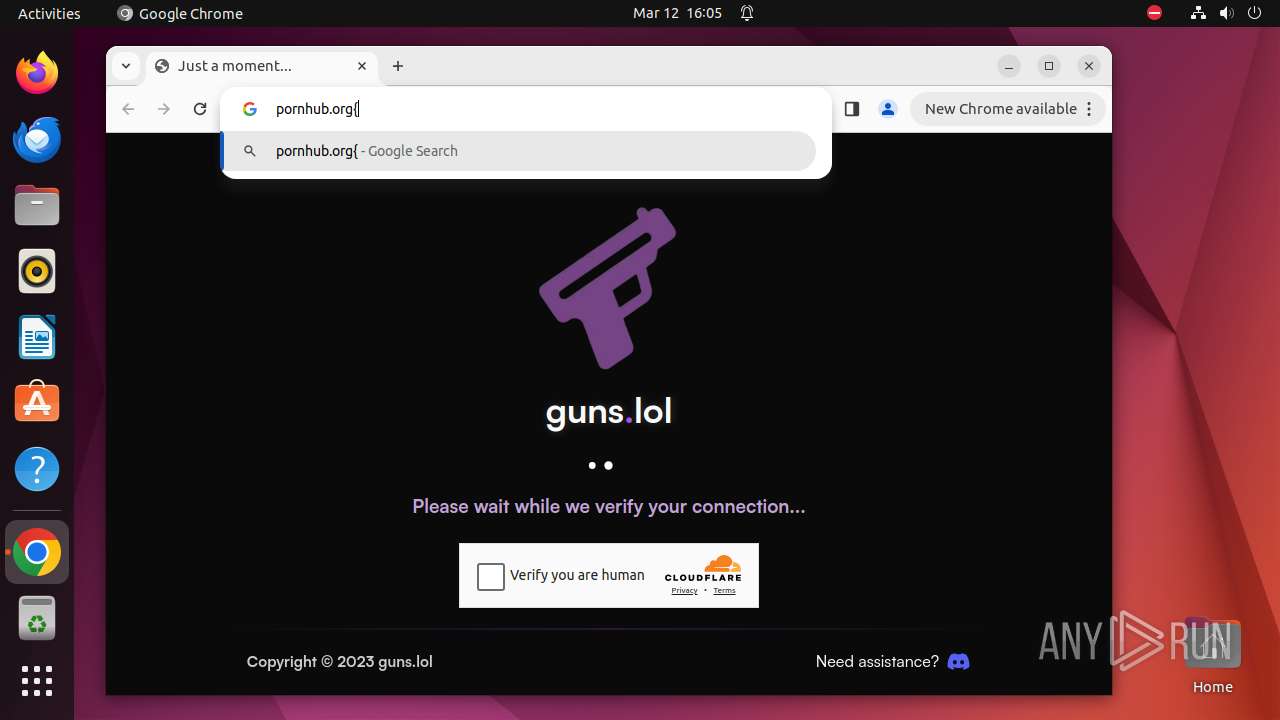Open Firefox from the dock
Viewport: 1280px width, 720px height.
point(37,73)
